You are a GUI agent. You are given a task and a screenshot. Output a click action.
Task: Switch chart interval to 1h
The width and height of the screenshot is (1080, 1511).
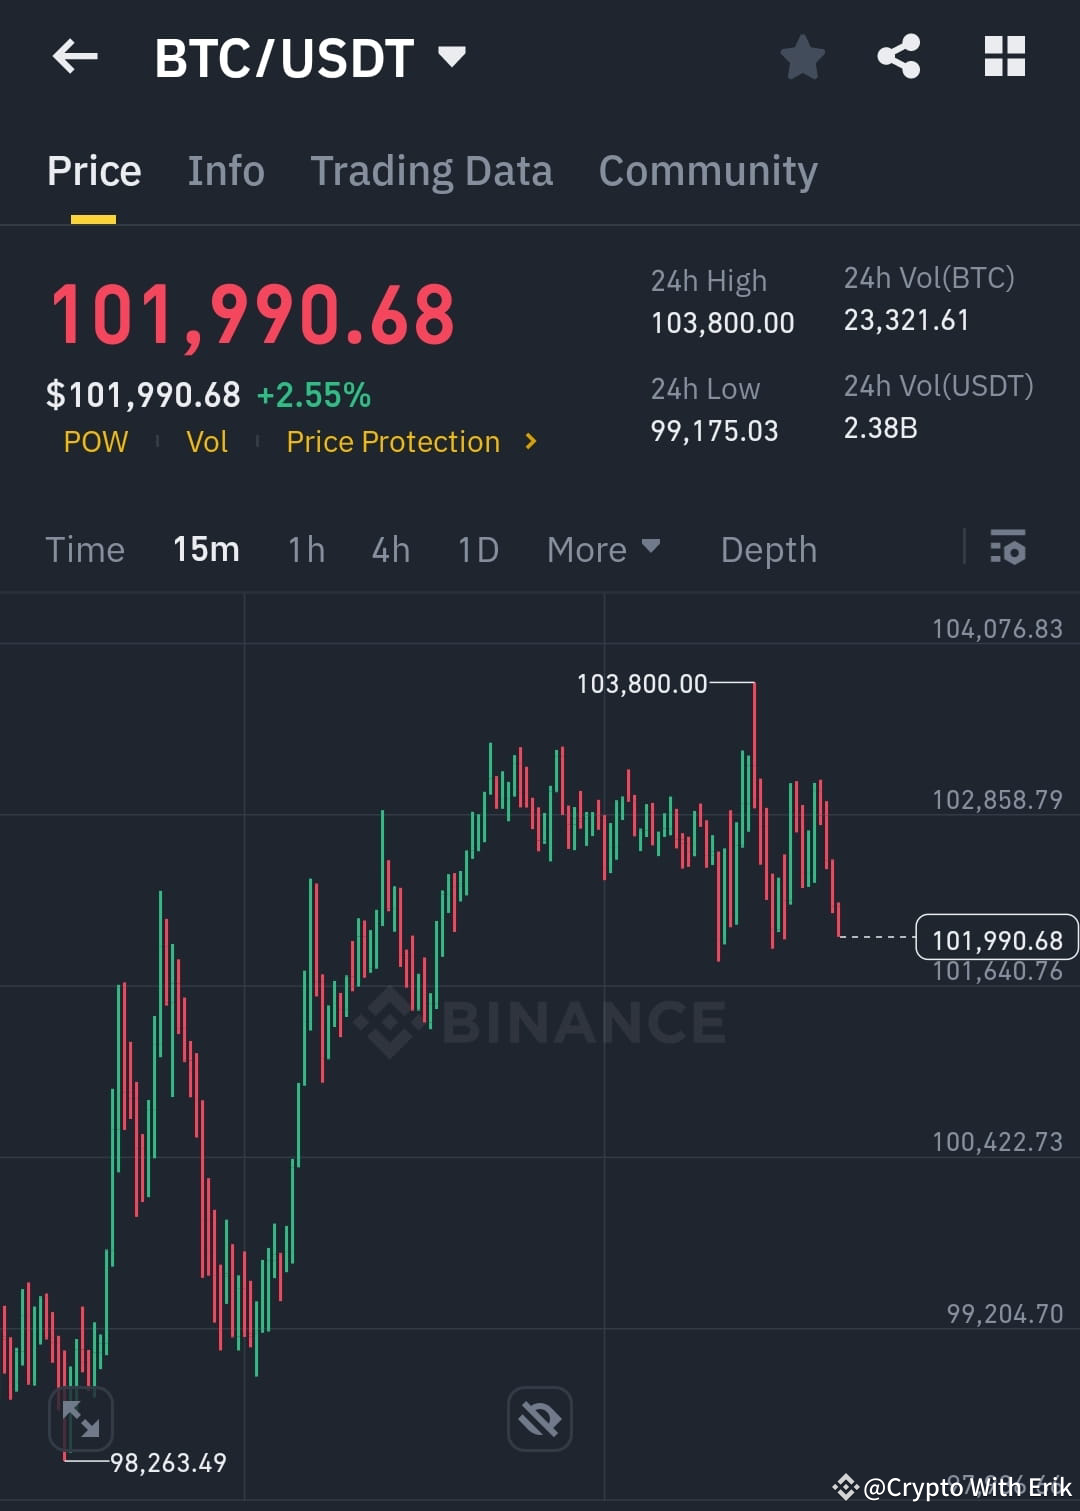(x=306, y=548)
